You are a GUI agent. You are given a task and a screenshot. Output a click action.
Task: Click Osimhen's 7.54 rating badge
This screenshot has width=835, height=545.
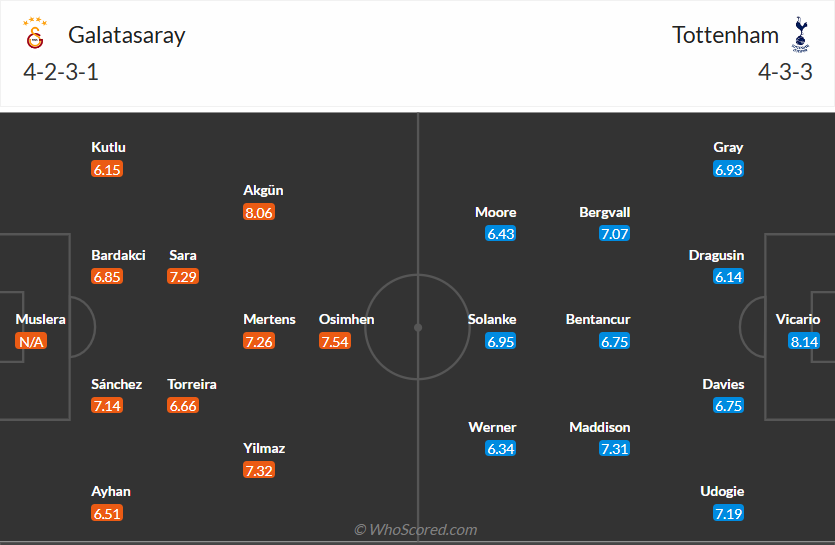coord(335,342)
